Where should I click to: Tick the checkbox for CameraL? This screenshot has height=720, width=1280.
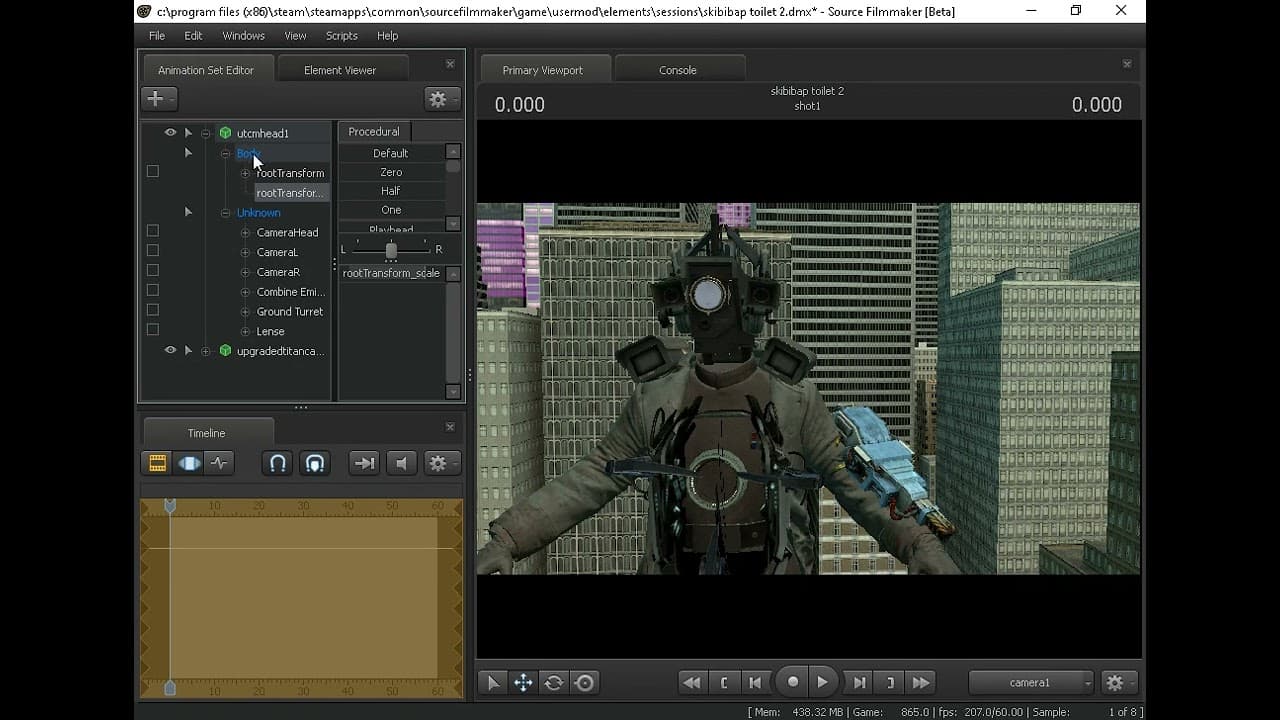pyautogui.click(x=153, y=251)
